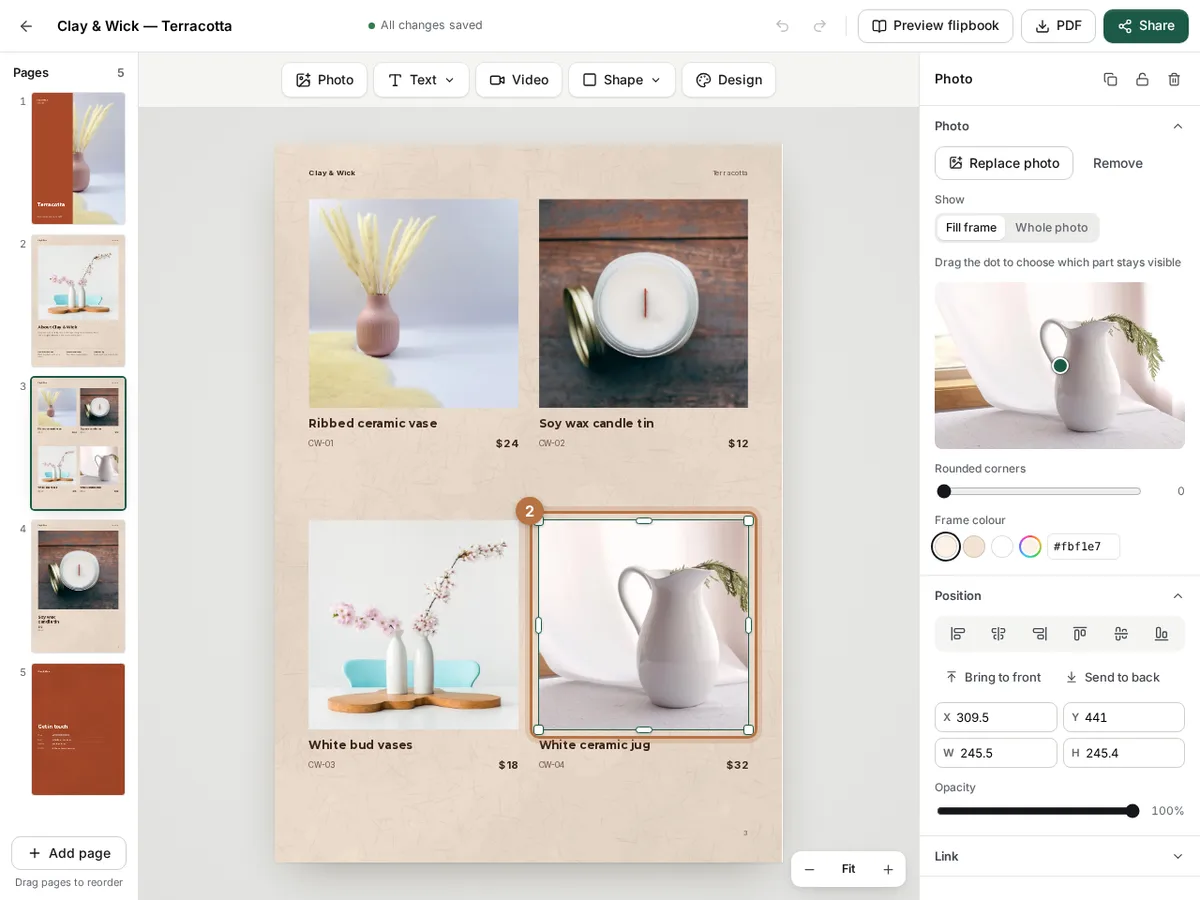
Task: Delete the selected photo with trash icon
Action: [x=1174, y=79]
